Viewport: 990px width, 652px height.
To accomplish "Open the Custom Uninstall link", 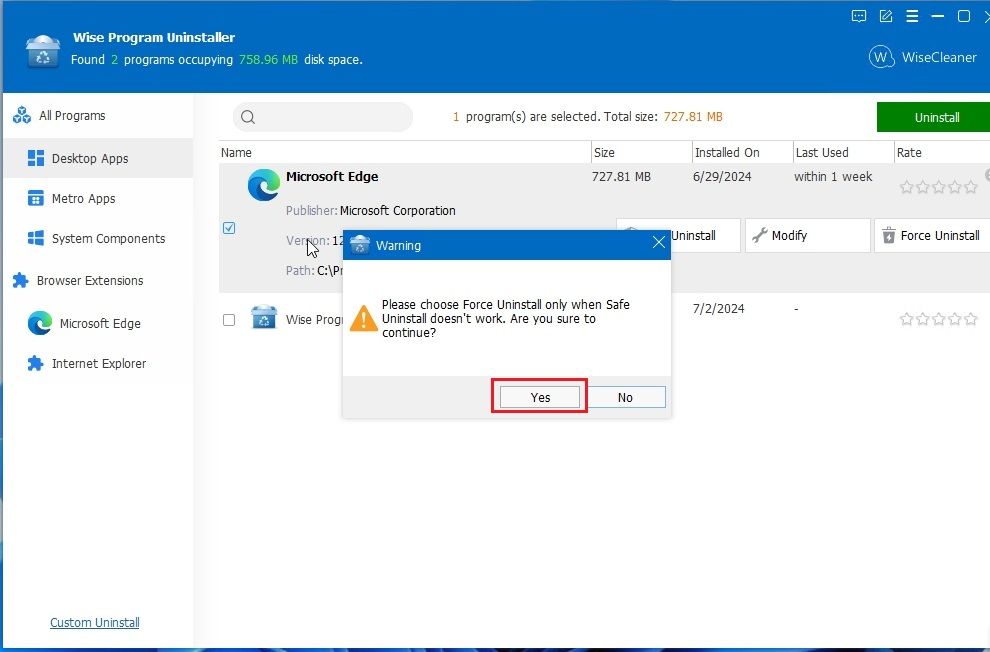I will pos(94,622).
